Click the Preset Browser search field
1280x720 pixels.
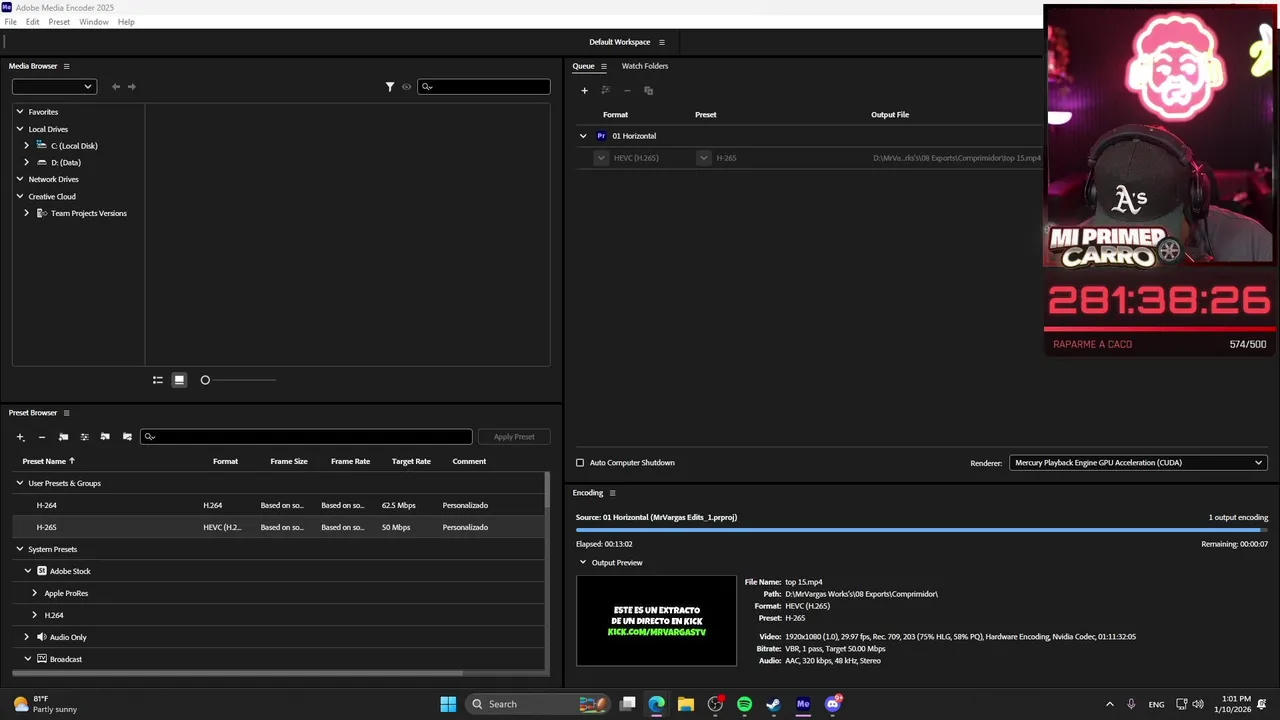306,437
